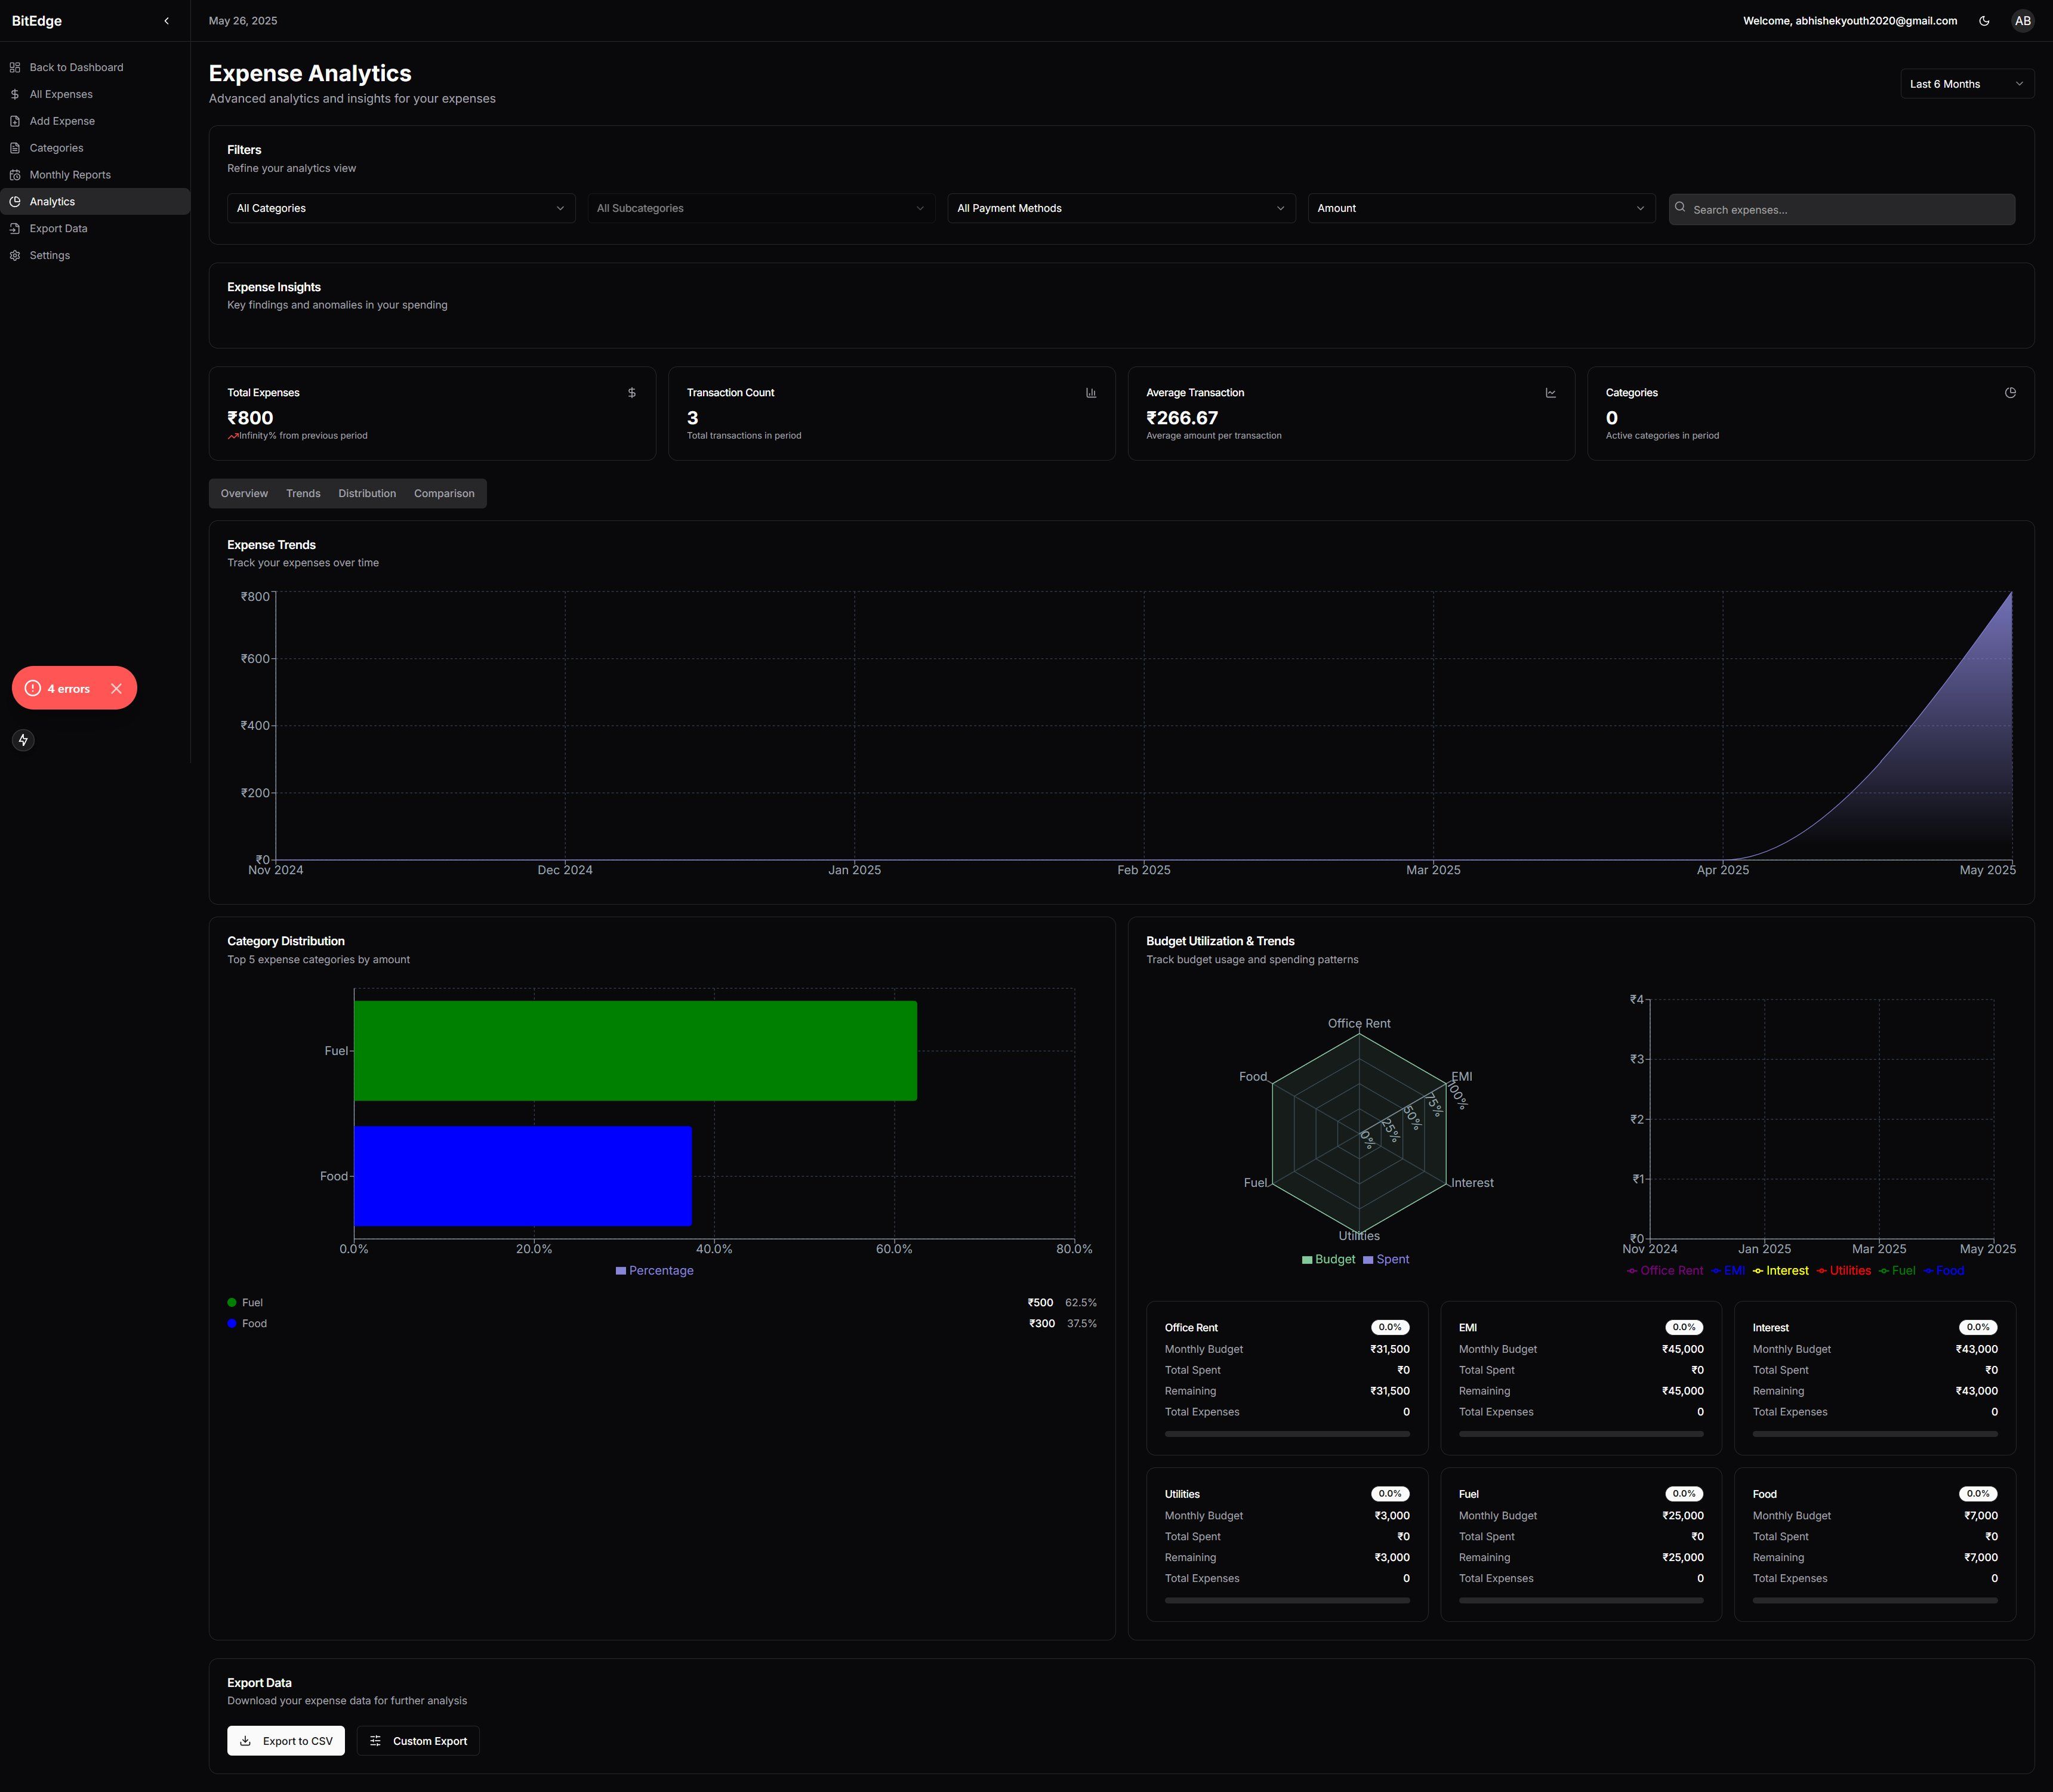2053x1792 pixels.
Task: Collapse the BitEdge sidebar chevron
Action: point(166,21)
